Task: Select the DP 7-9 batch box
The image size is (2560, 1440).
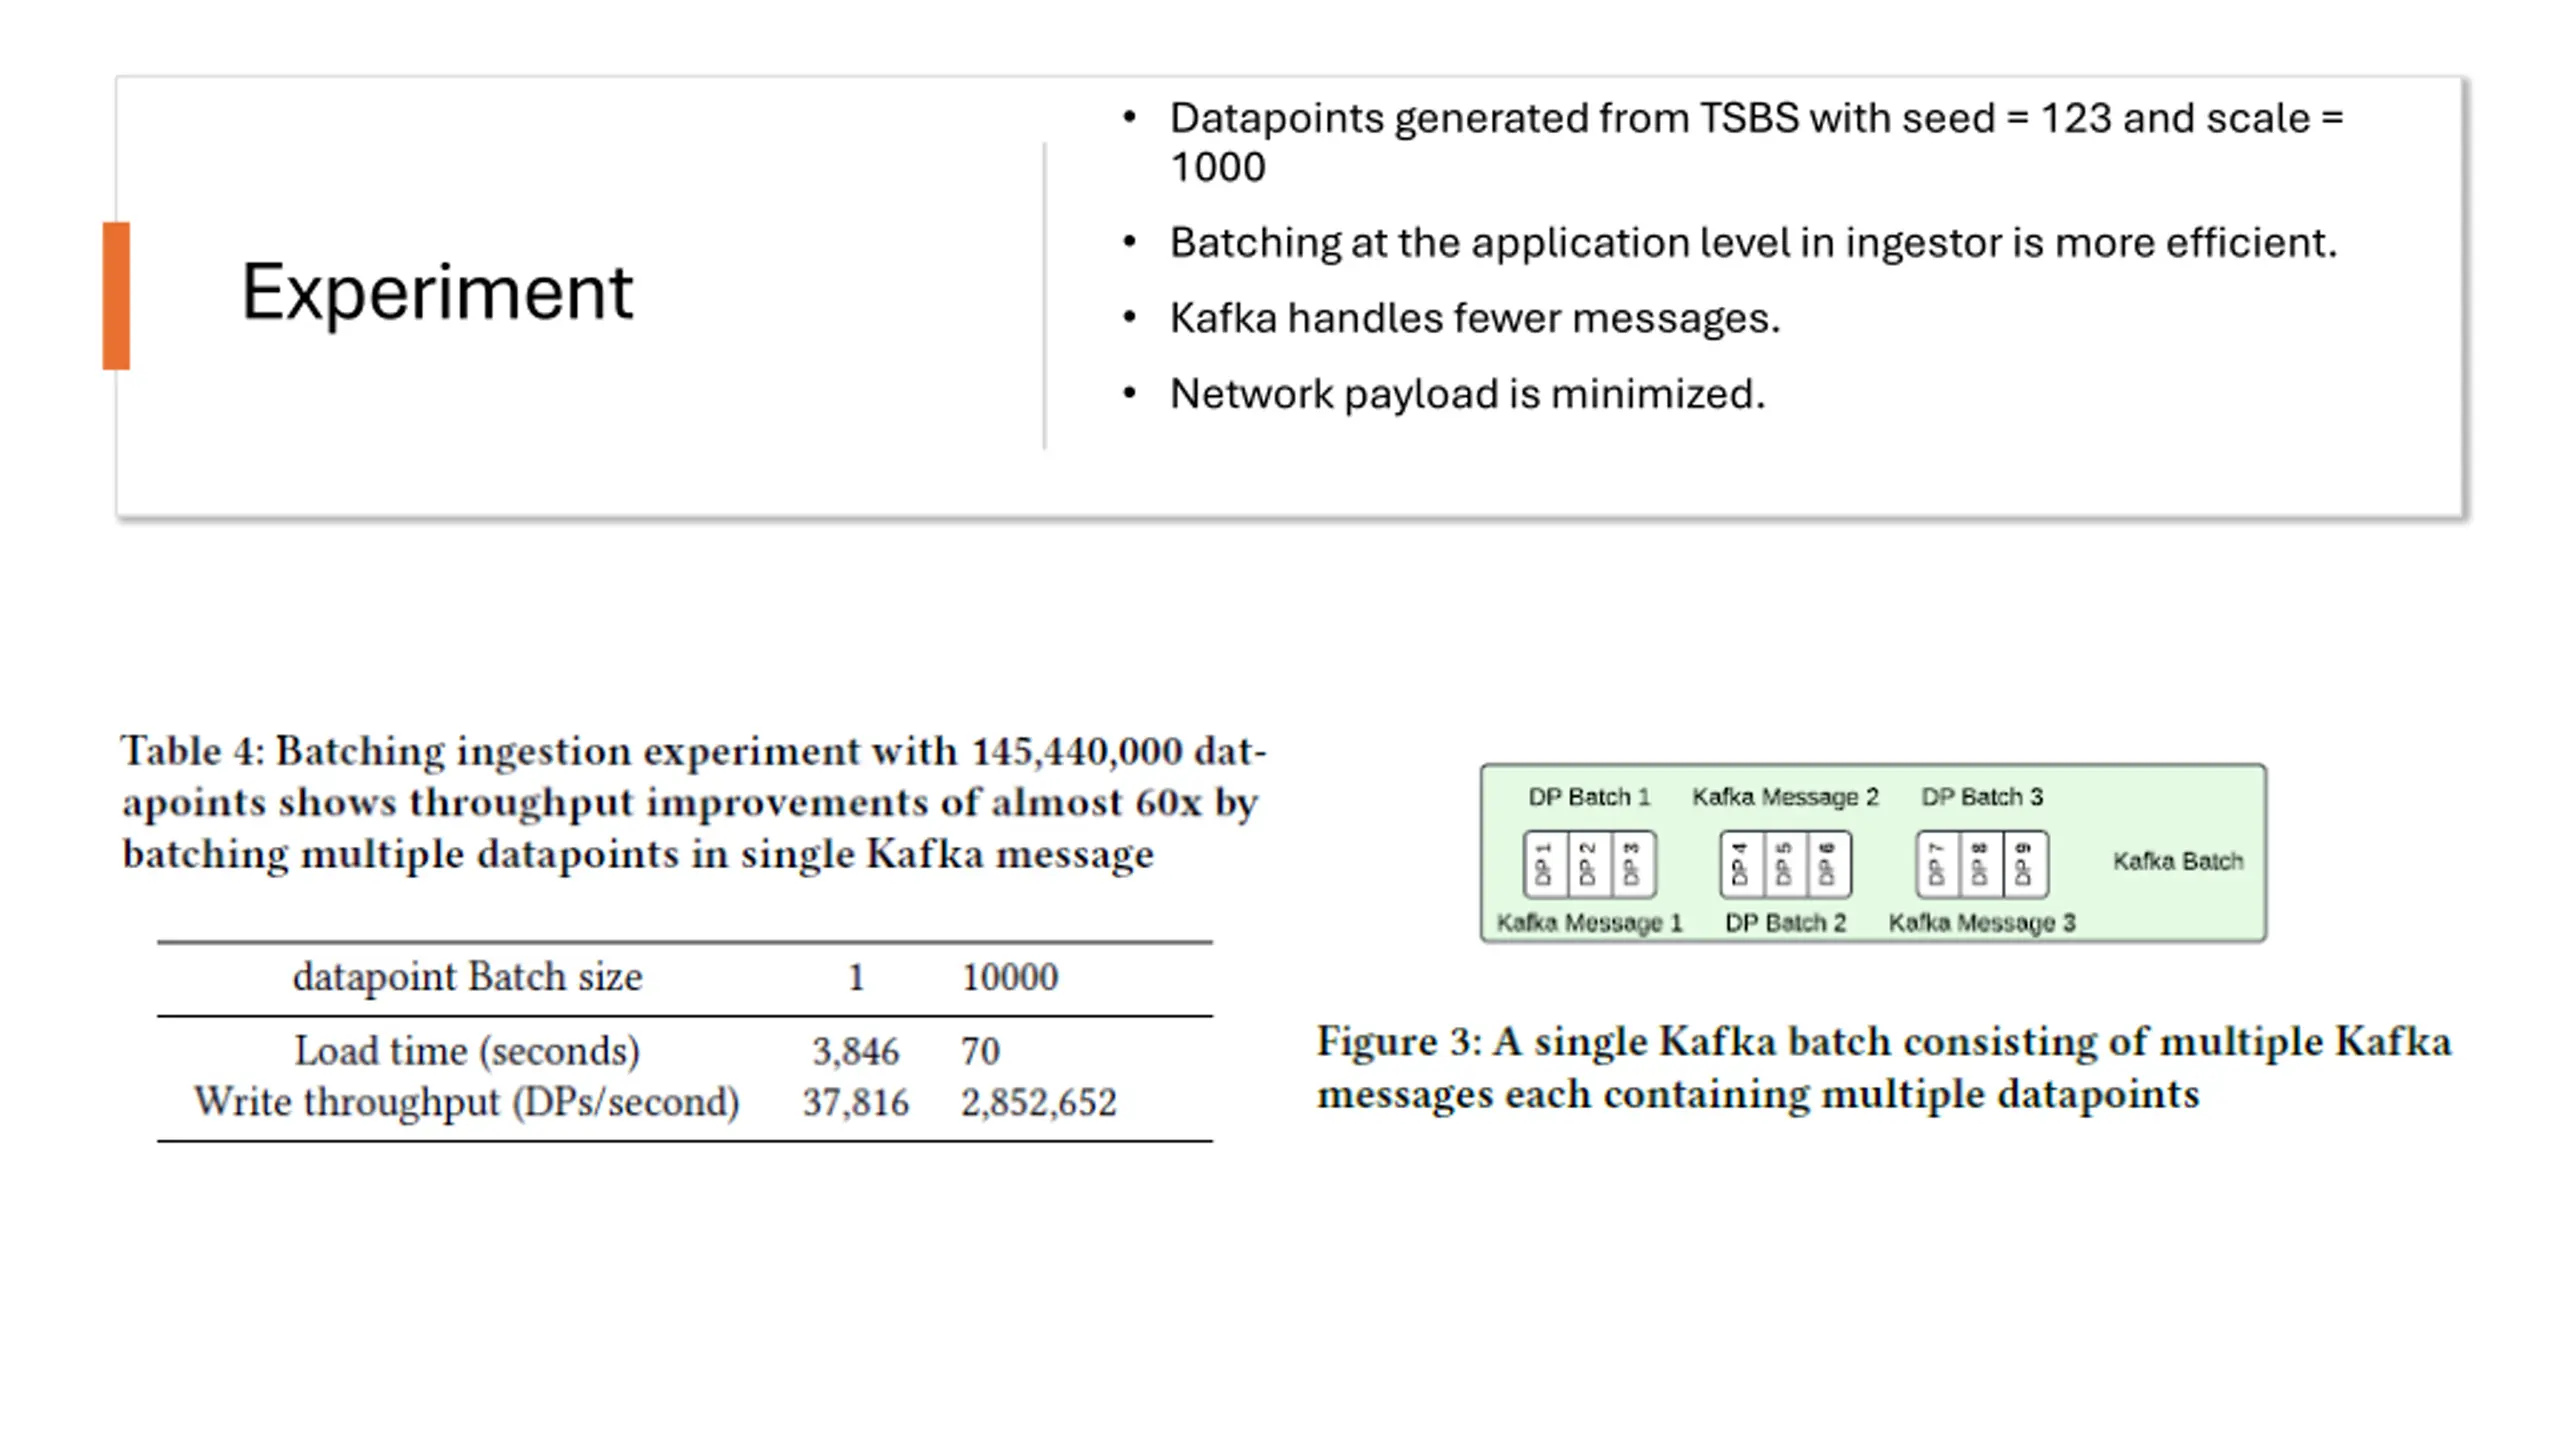Action: (1982, 864)
